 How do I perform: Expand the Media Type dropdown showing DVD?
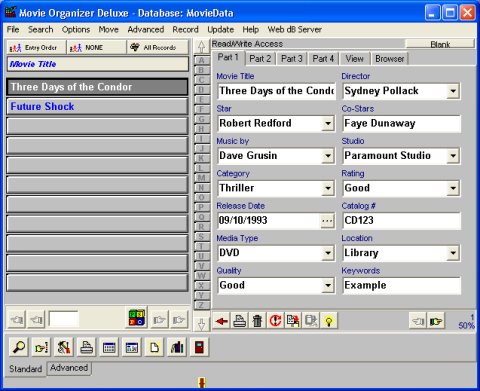pos(328,253)
